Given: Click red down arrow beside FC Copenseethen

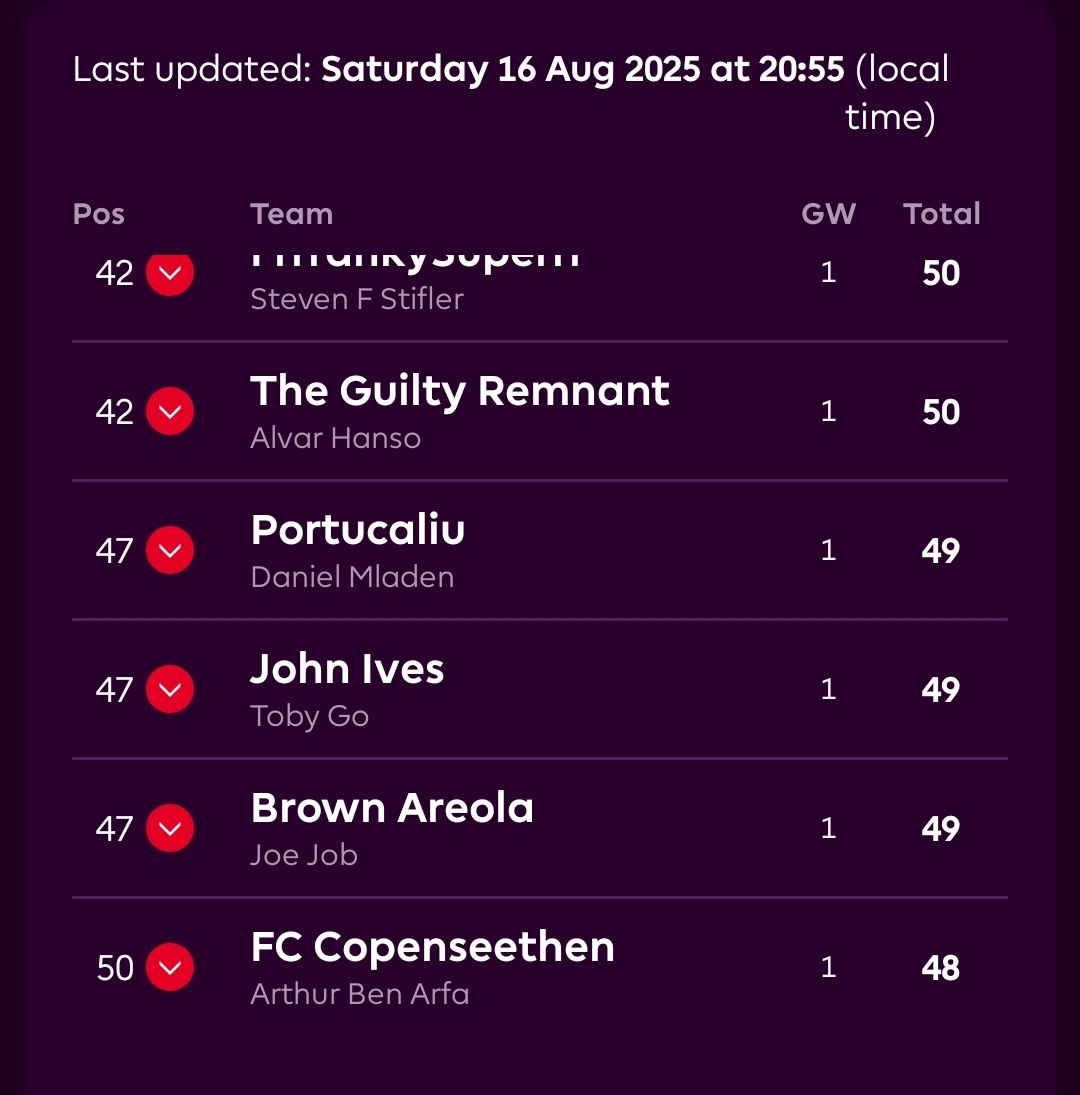Looking at the screenshot, I should pyautogui.click(x=170, y=967).
